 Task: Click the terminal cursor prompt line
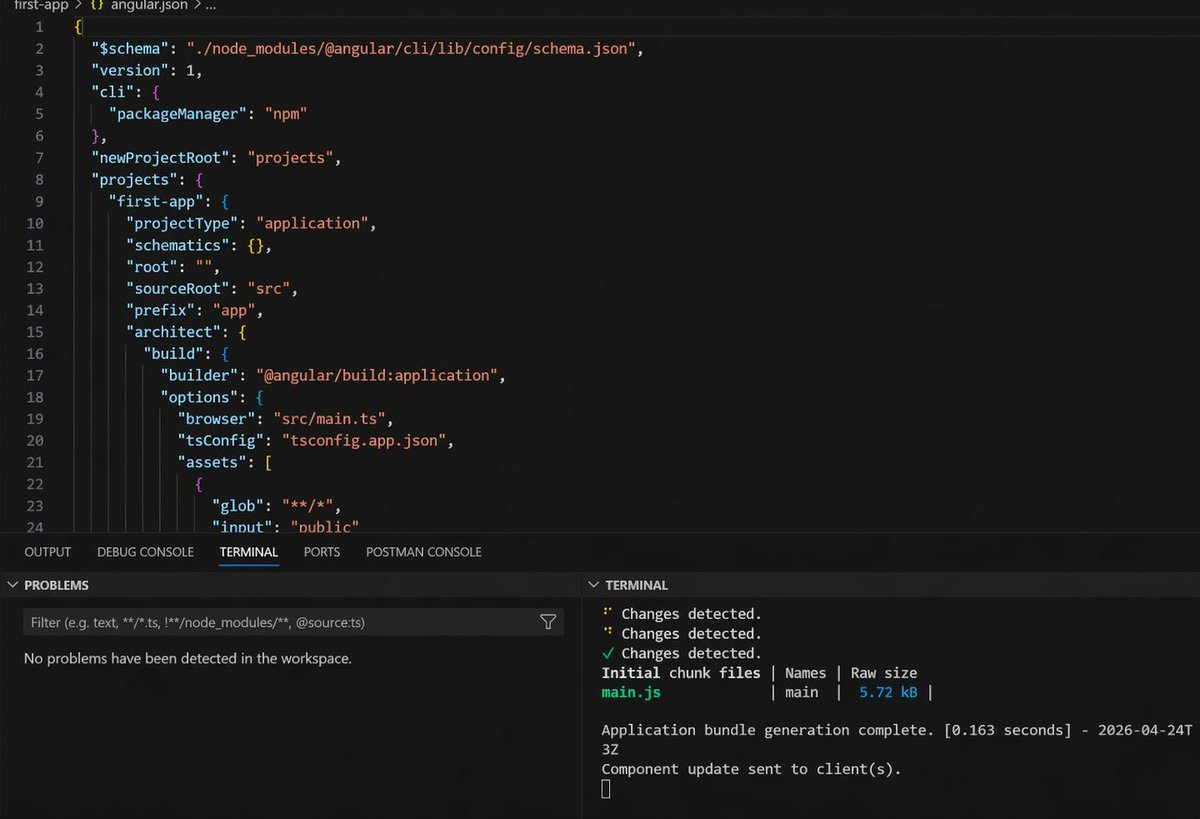pyautogui.click(x=606, y=790)
